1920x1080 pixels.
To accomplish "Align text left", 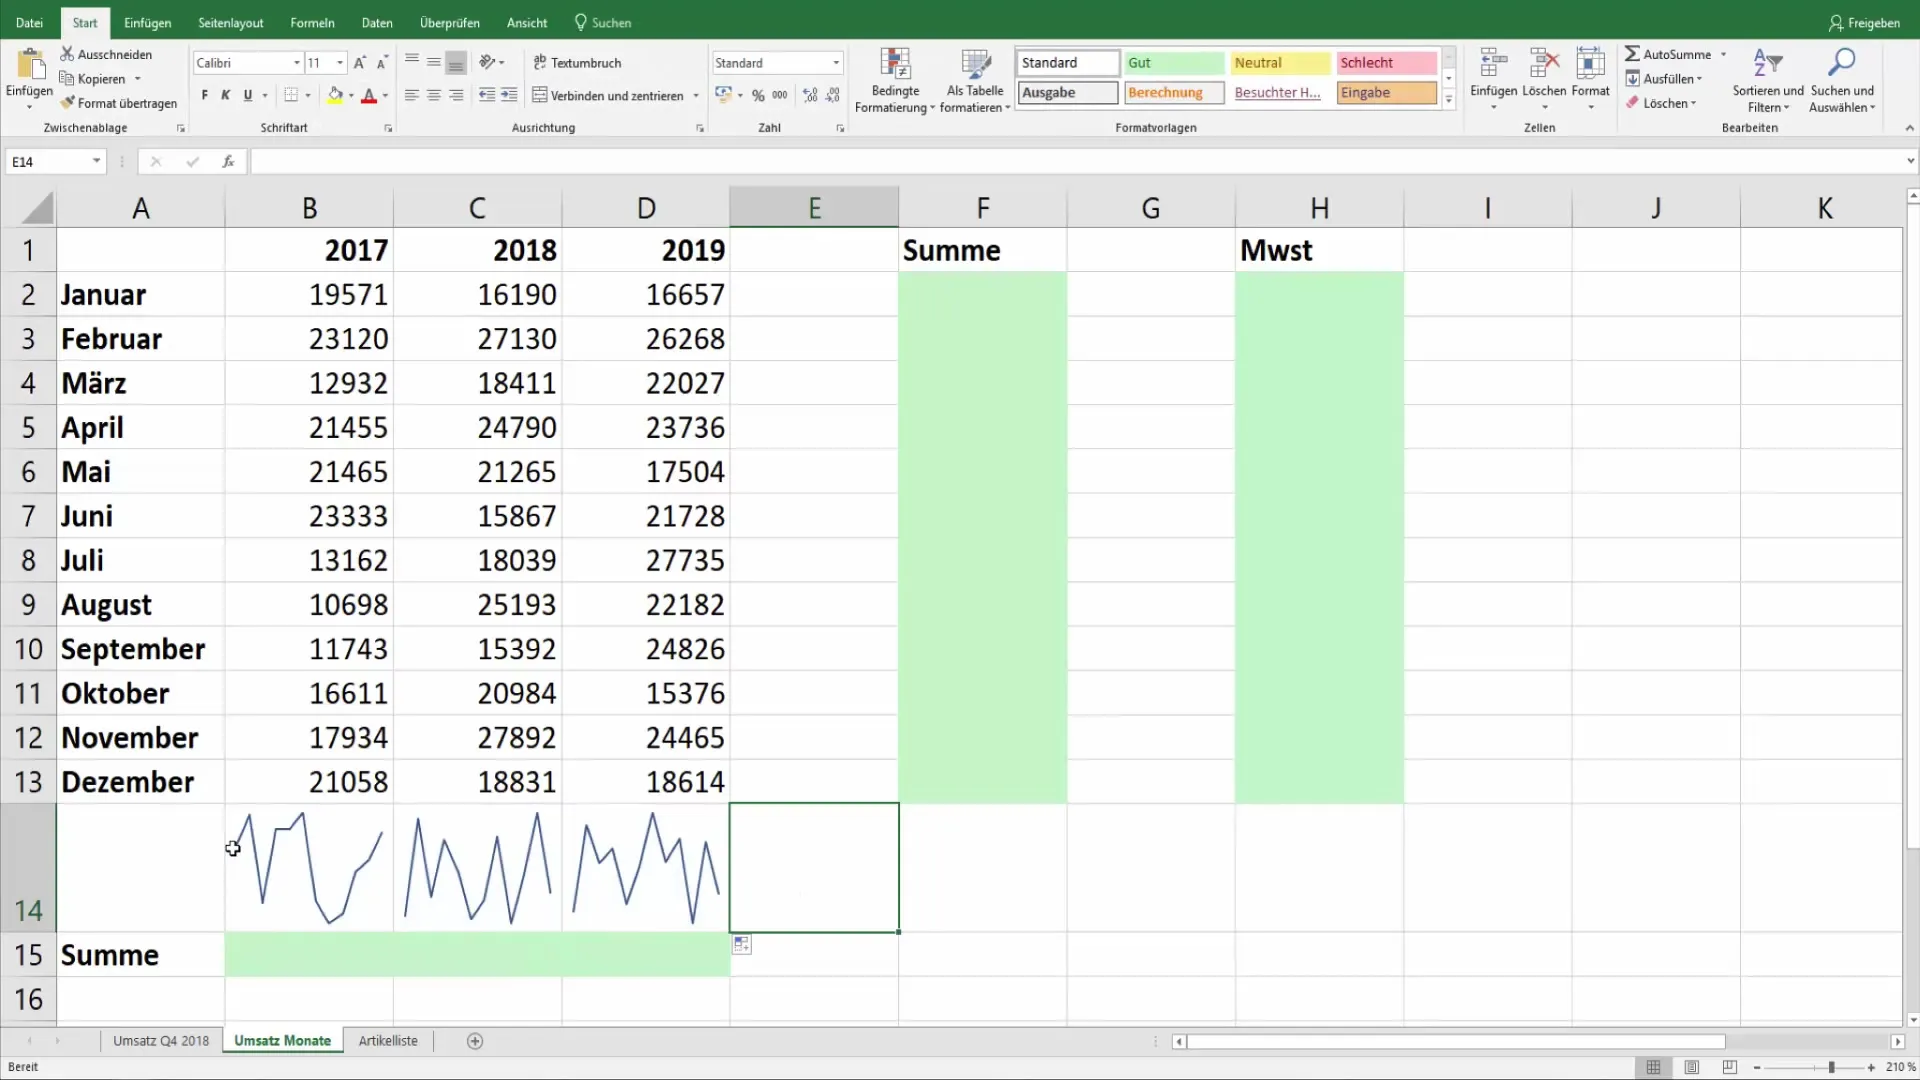I will tap(412, 95).
